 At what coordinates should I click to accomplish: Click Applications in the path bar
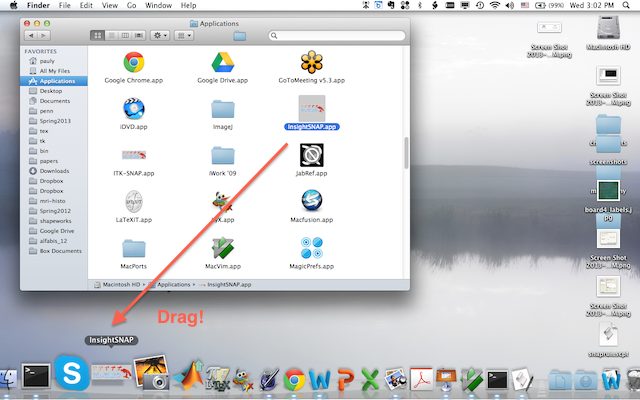[x=170, y=284]
